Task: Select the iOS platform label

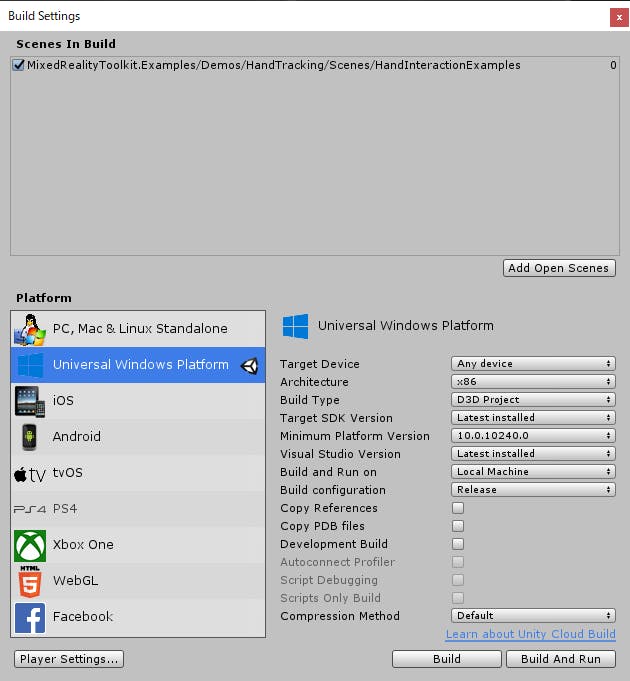Action: [63, 400]
